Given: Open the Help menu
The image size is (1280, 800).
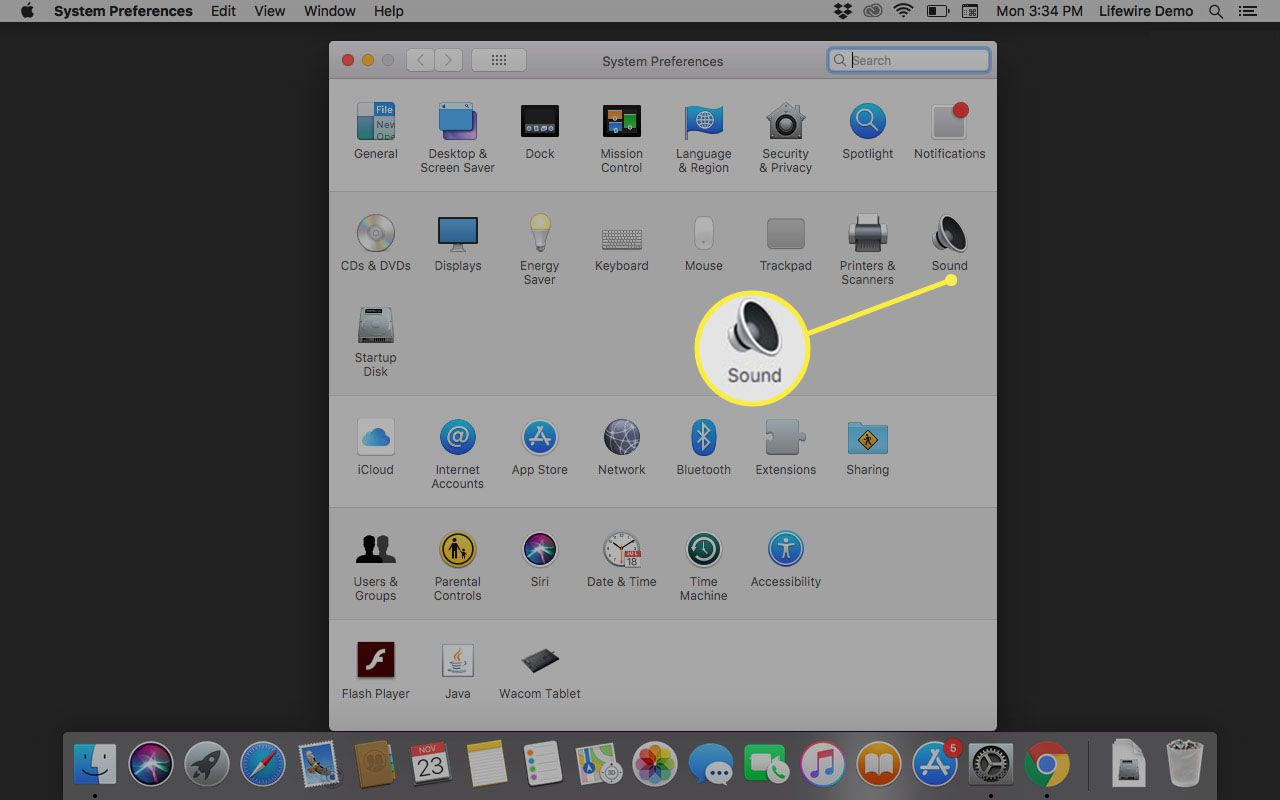Looking at the screenshot, I should [x=389, y=11].
